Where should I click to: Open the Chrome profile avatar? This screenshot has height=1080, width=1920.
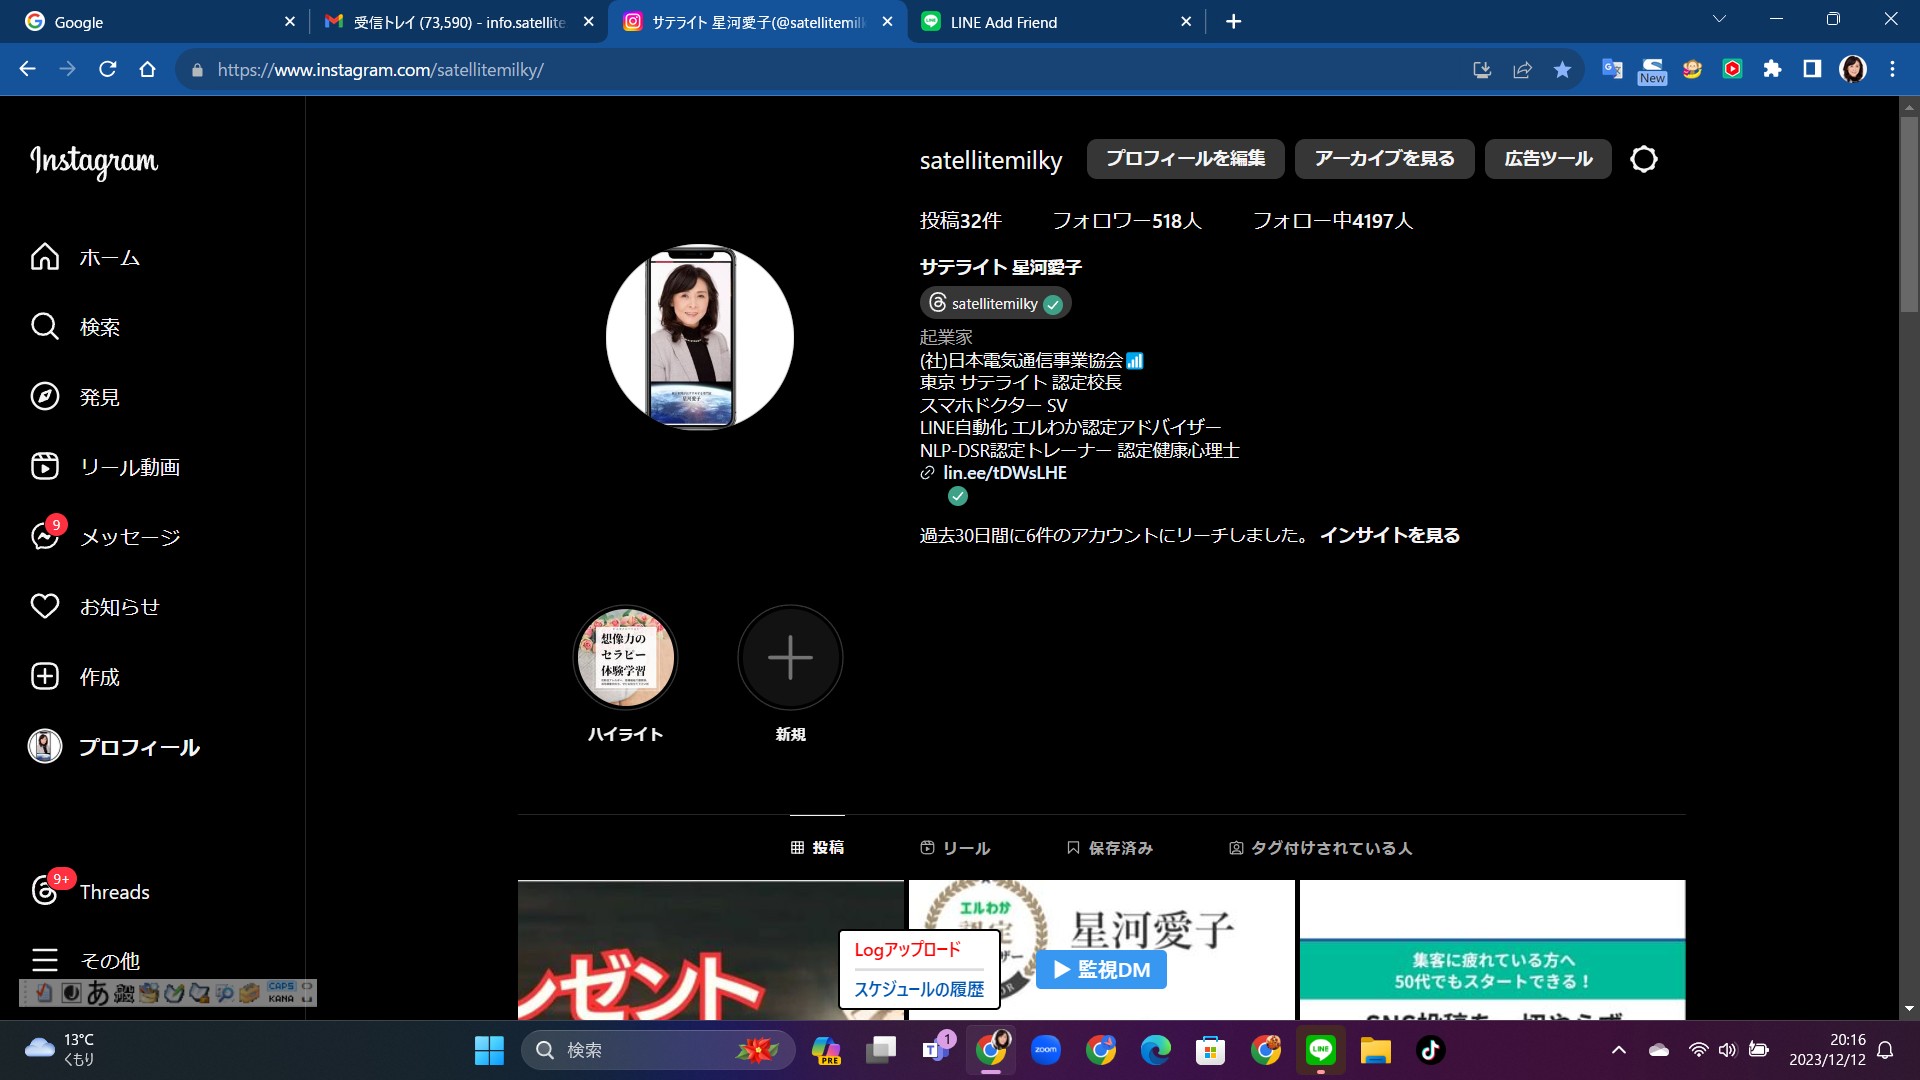(1853, 69)
